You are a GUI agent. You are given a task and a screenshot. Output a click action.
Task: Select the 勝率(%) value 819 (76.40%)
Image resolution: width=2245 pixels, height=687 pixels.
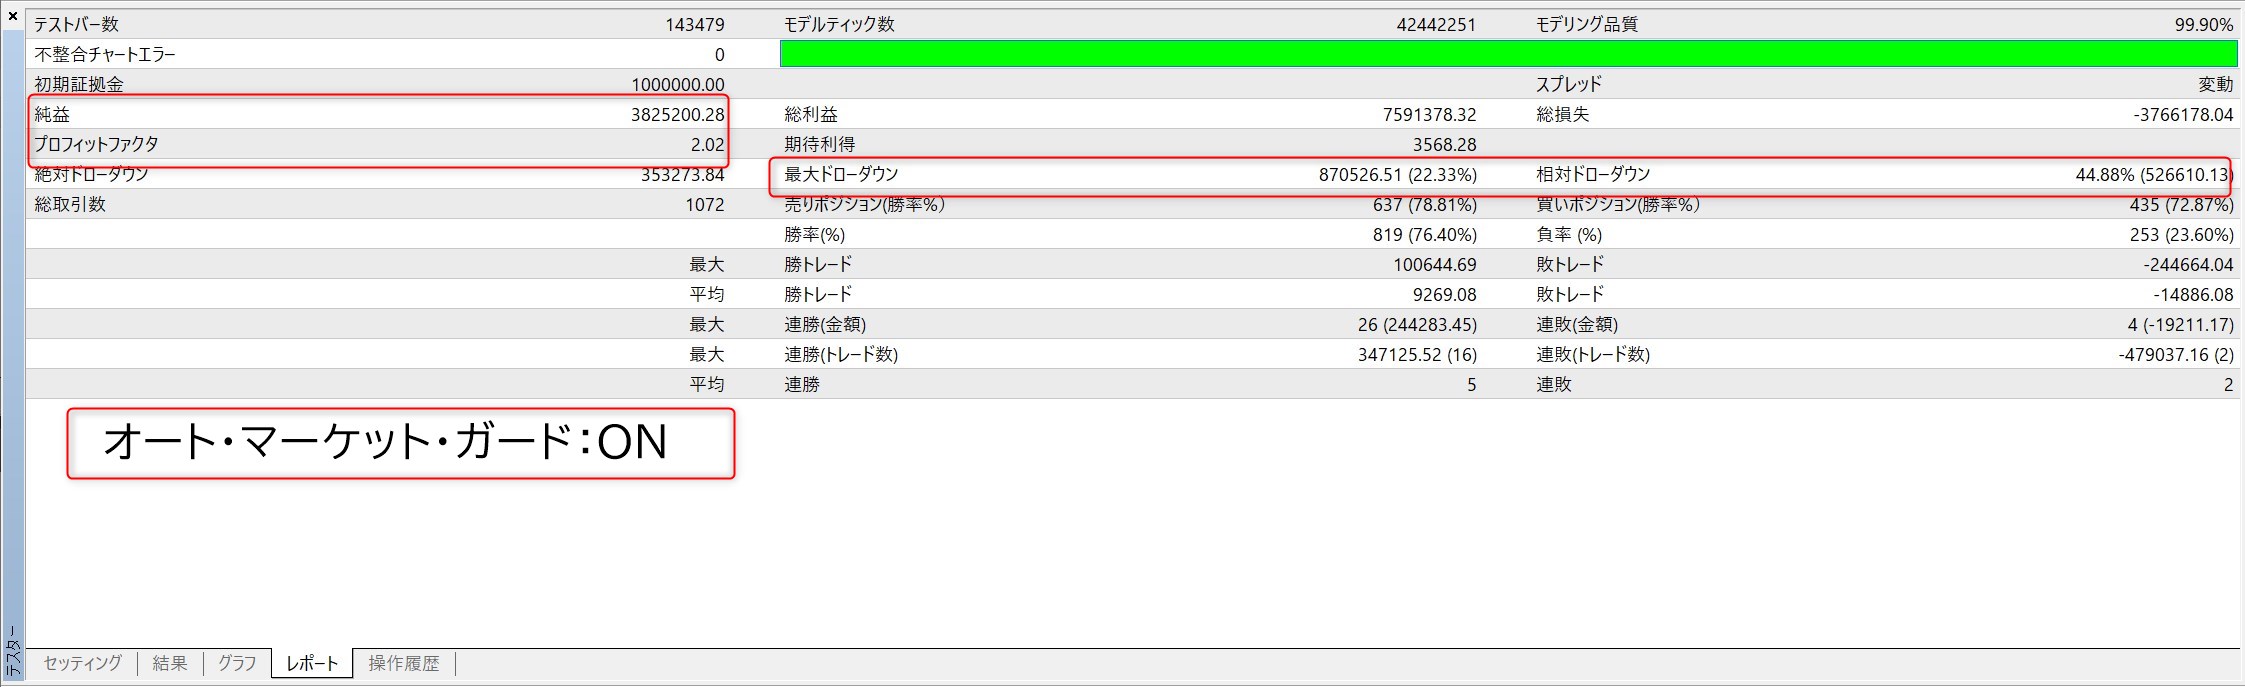1424,234
